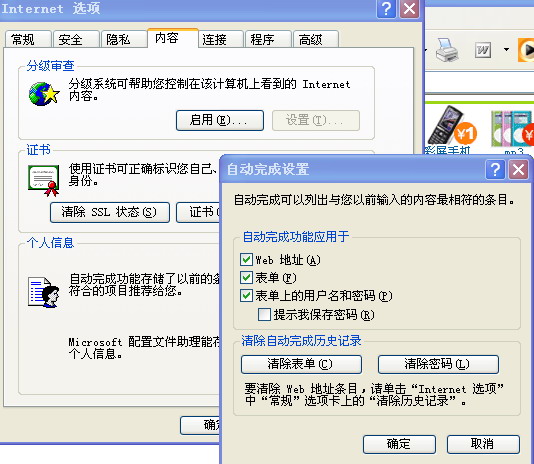Screen dimensions: 534x464
Task: Click the mp3 player product image
Action: 512,129
